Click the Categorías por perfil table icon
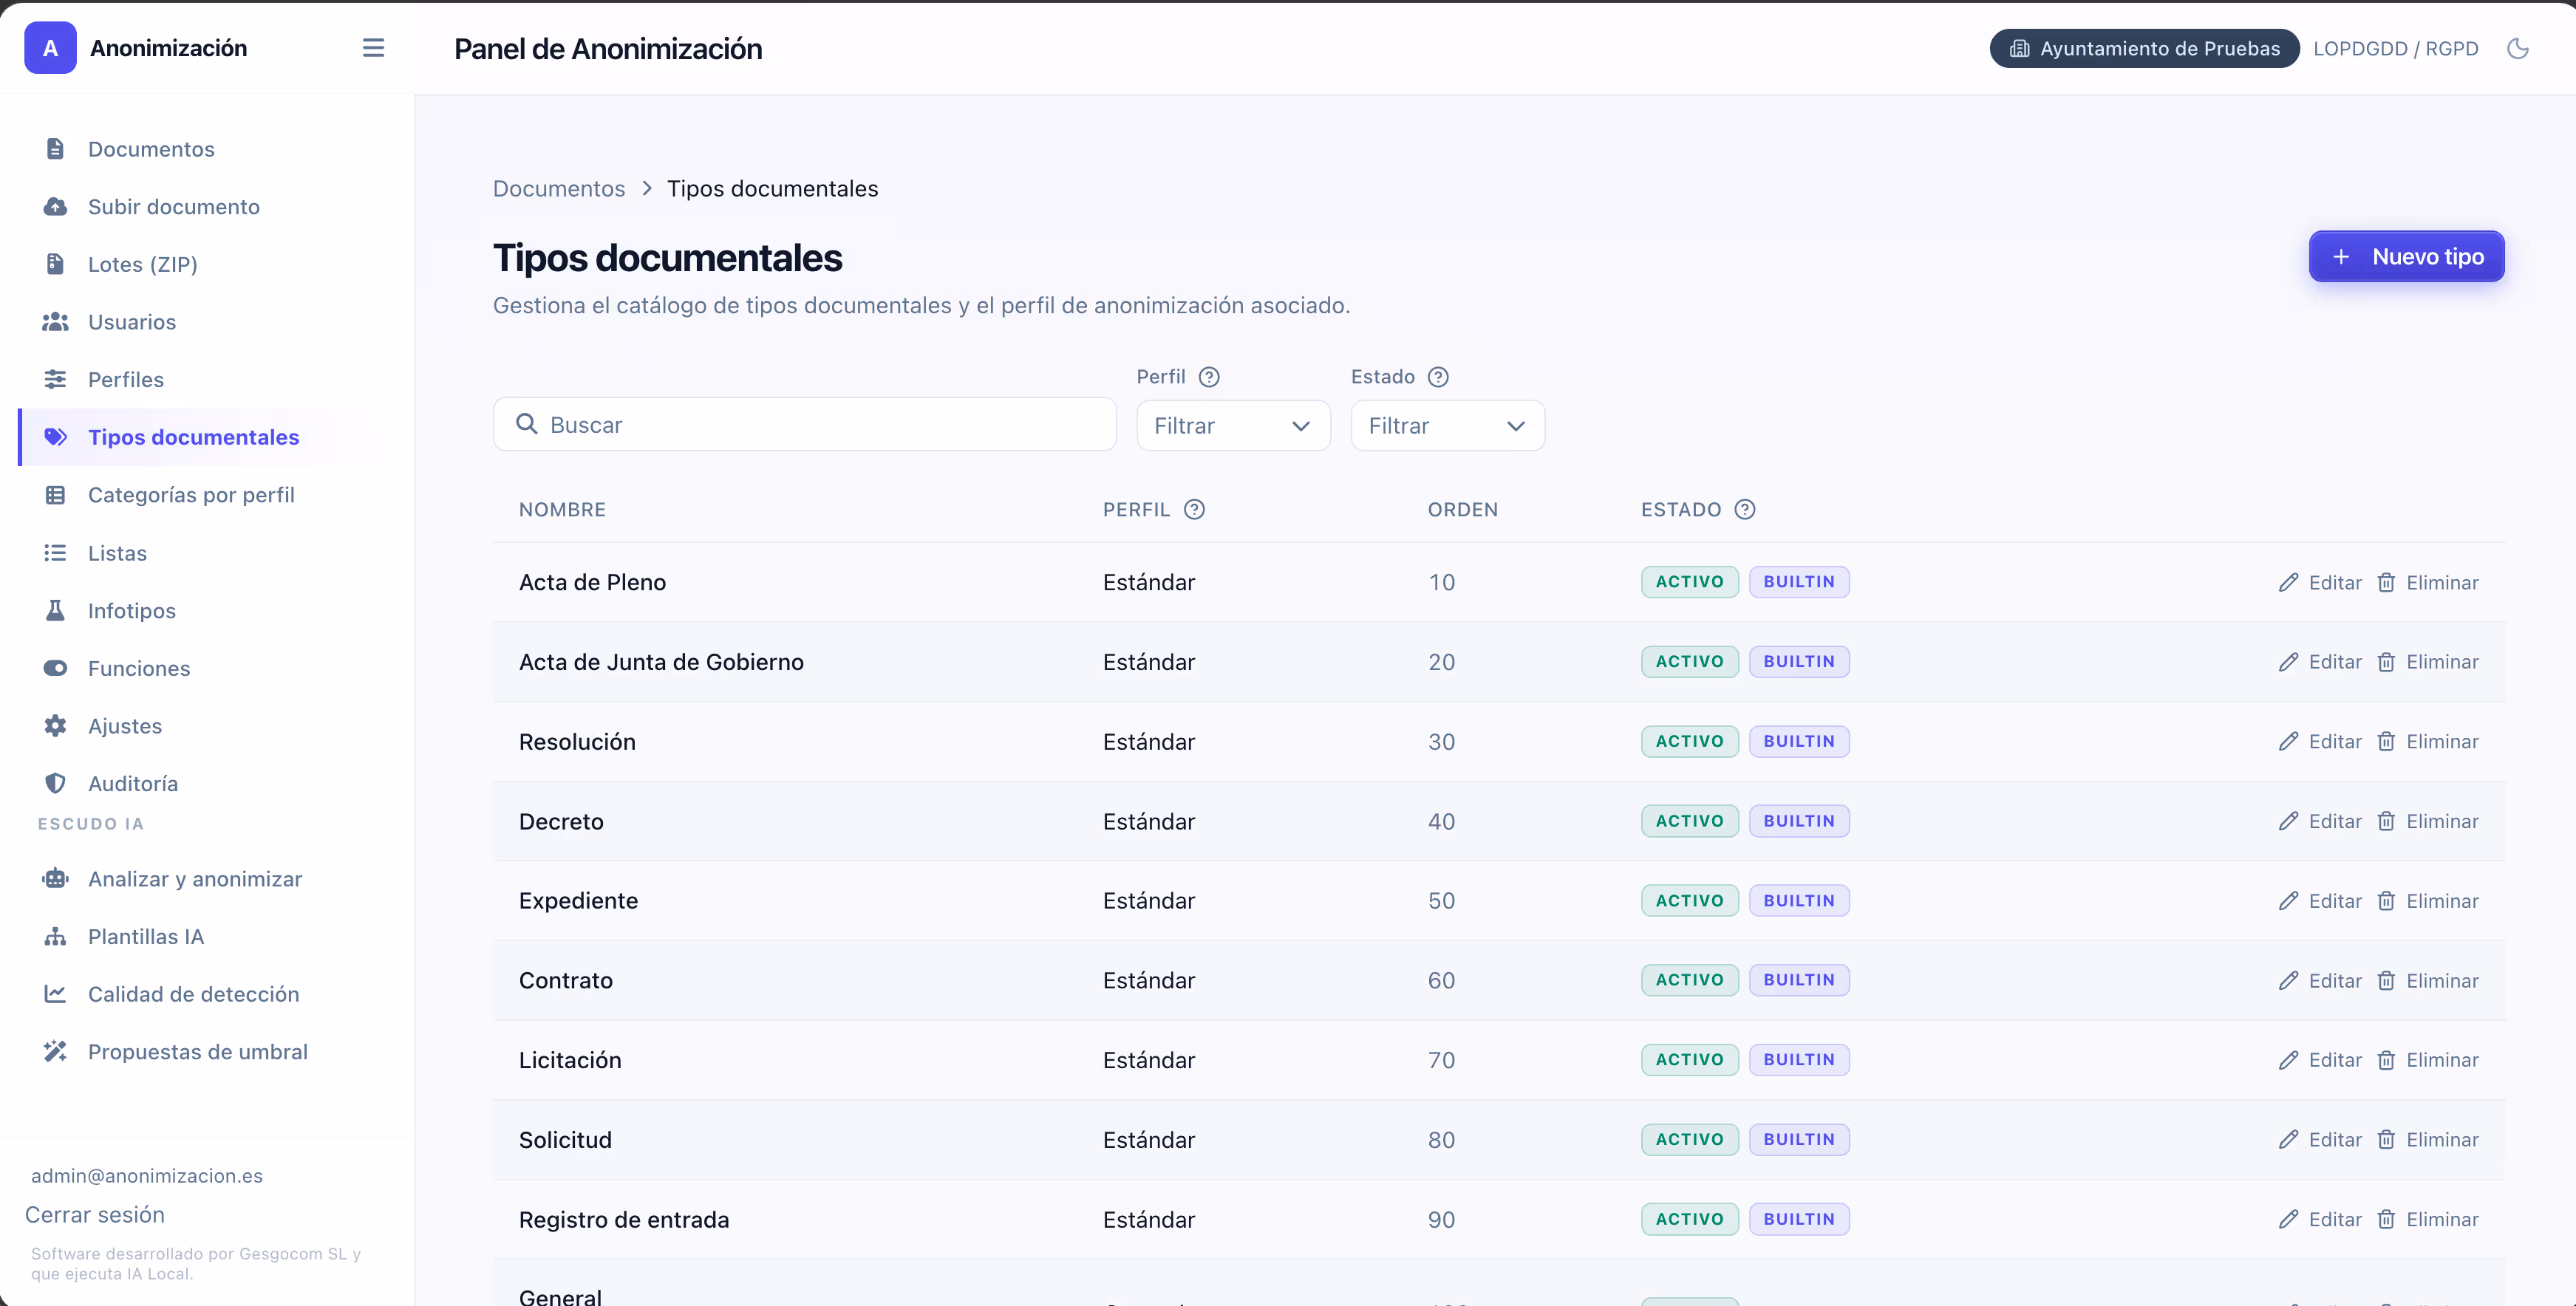This screenshot has width=2576, height=1306. pyautogui.click(x=55, y=495)
